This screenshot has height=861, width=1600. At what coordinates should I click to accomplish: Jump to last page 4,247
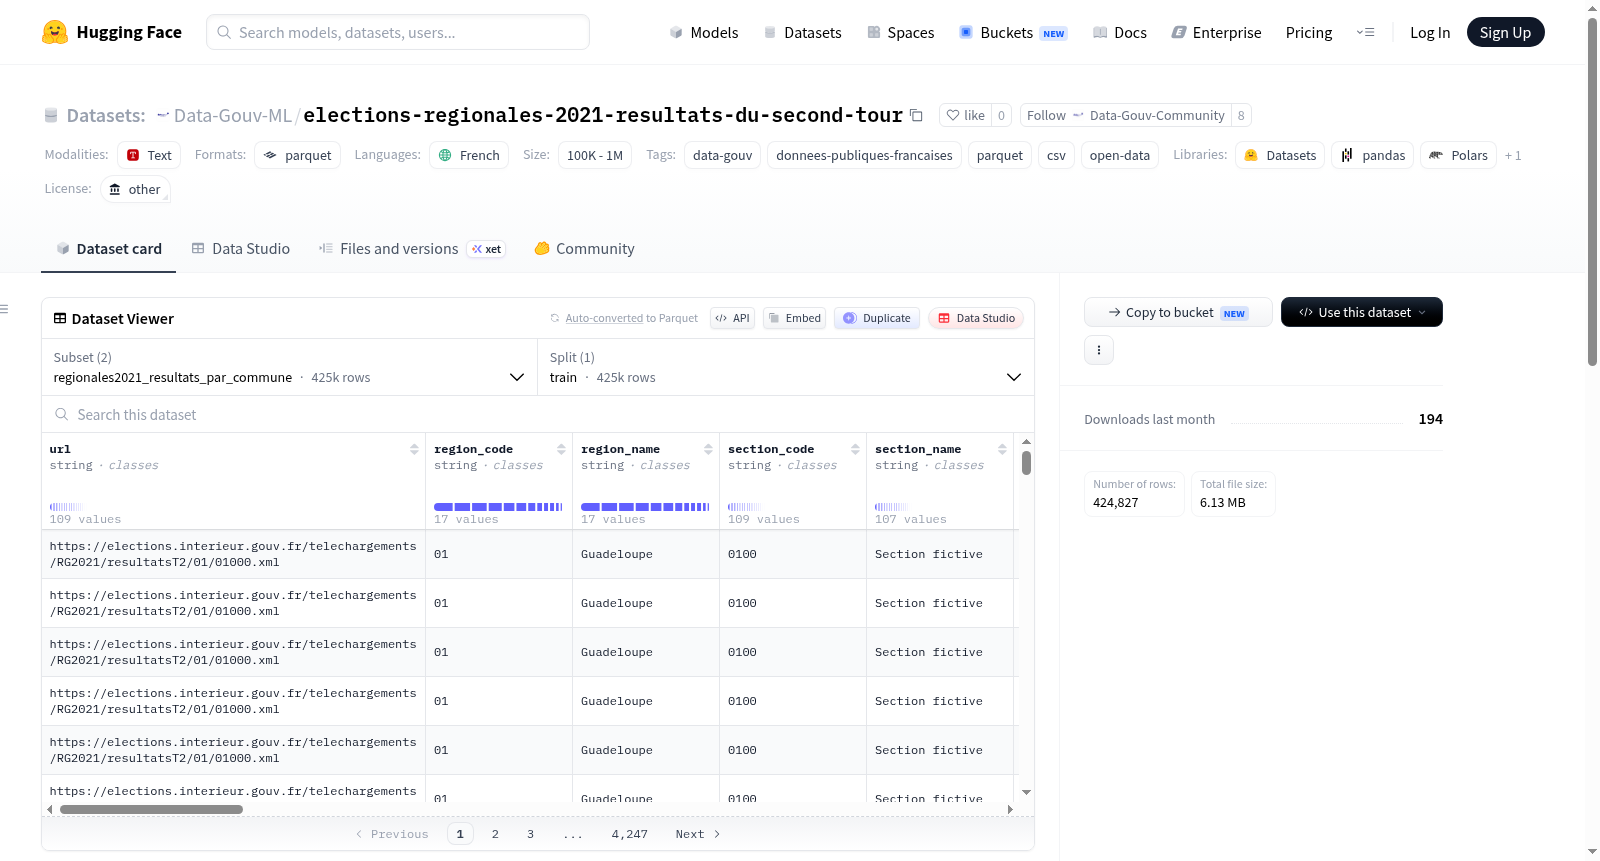(629, 834)
